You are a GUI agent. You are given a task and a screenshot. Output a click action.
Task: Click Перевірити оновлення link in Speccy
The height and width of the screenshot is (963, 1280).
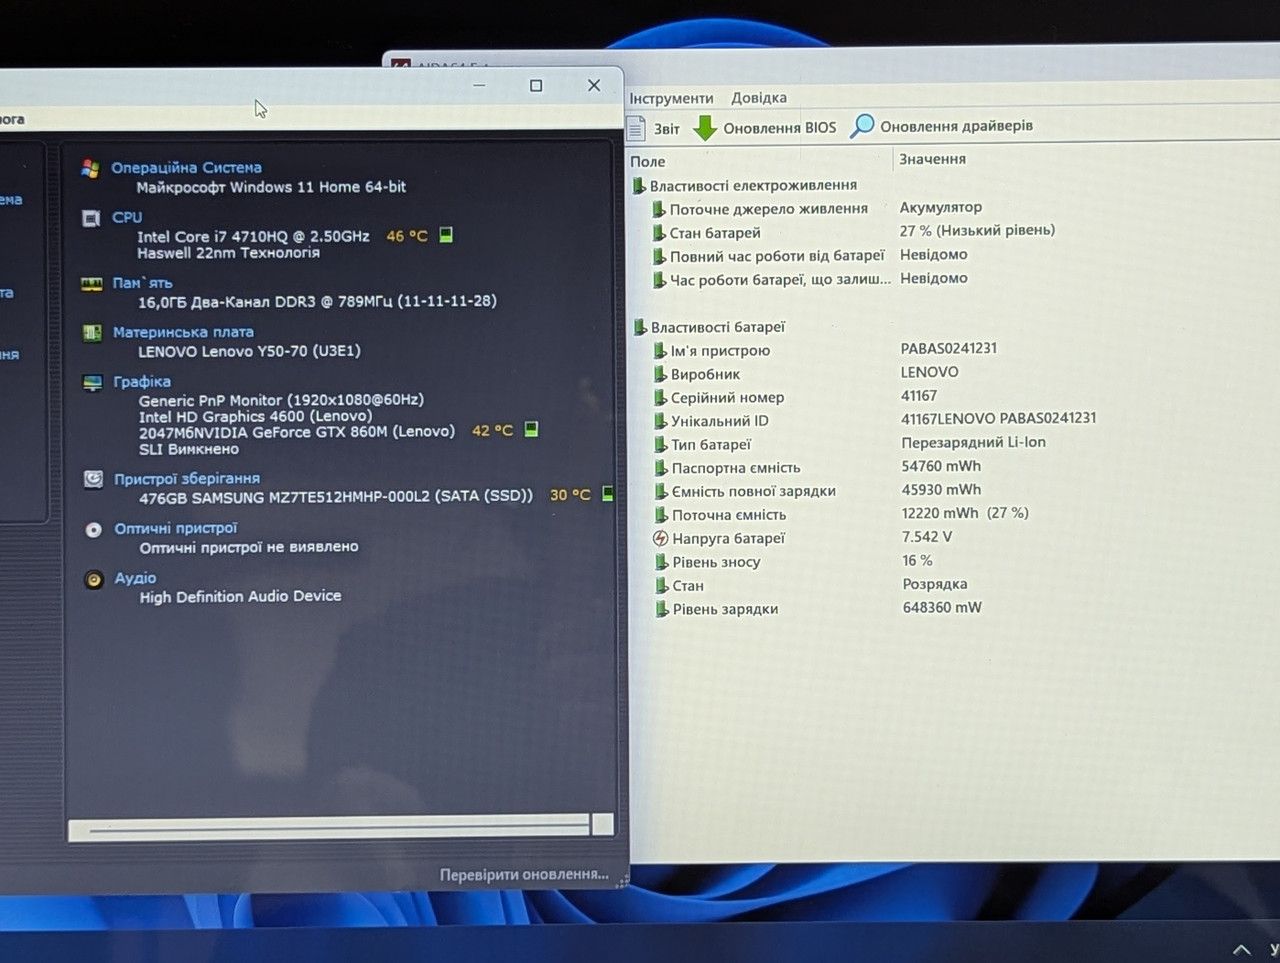524,874
